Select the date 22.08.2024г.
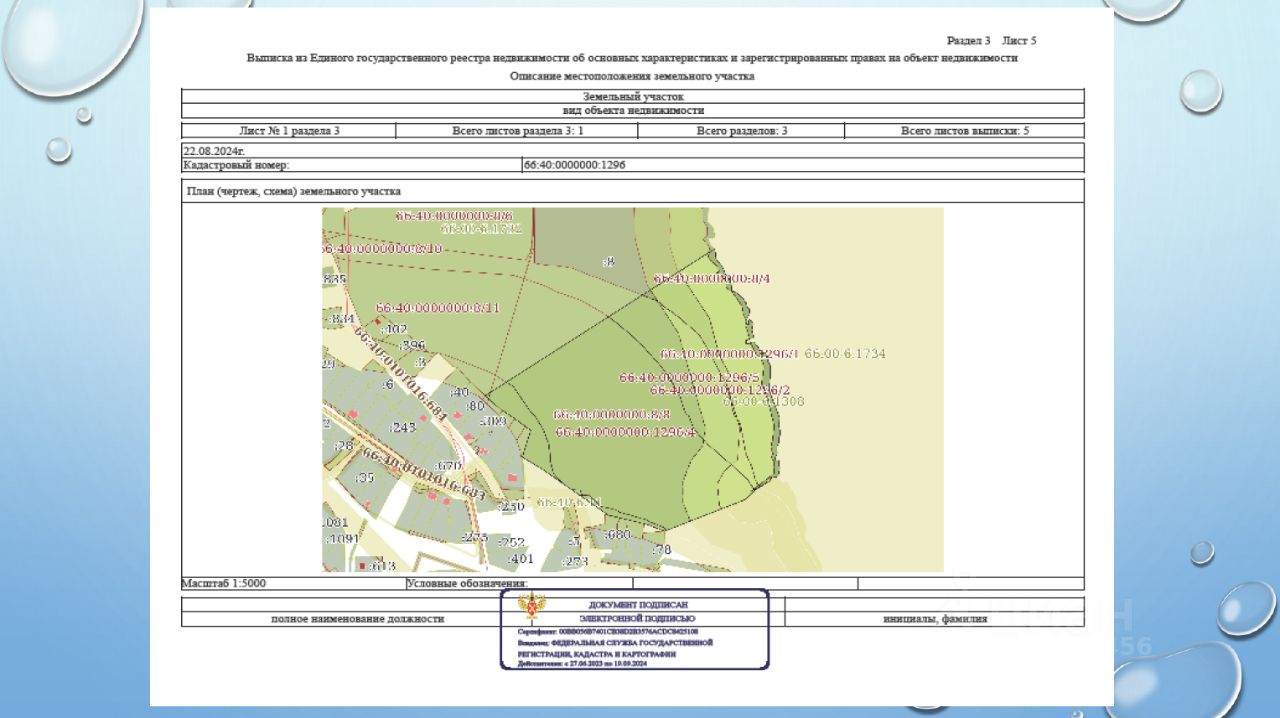This screenshot has width=1280, height=718. point(214,150)
